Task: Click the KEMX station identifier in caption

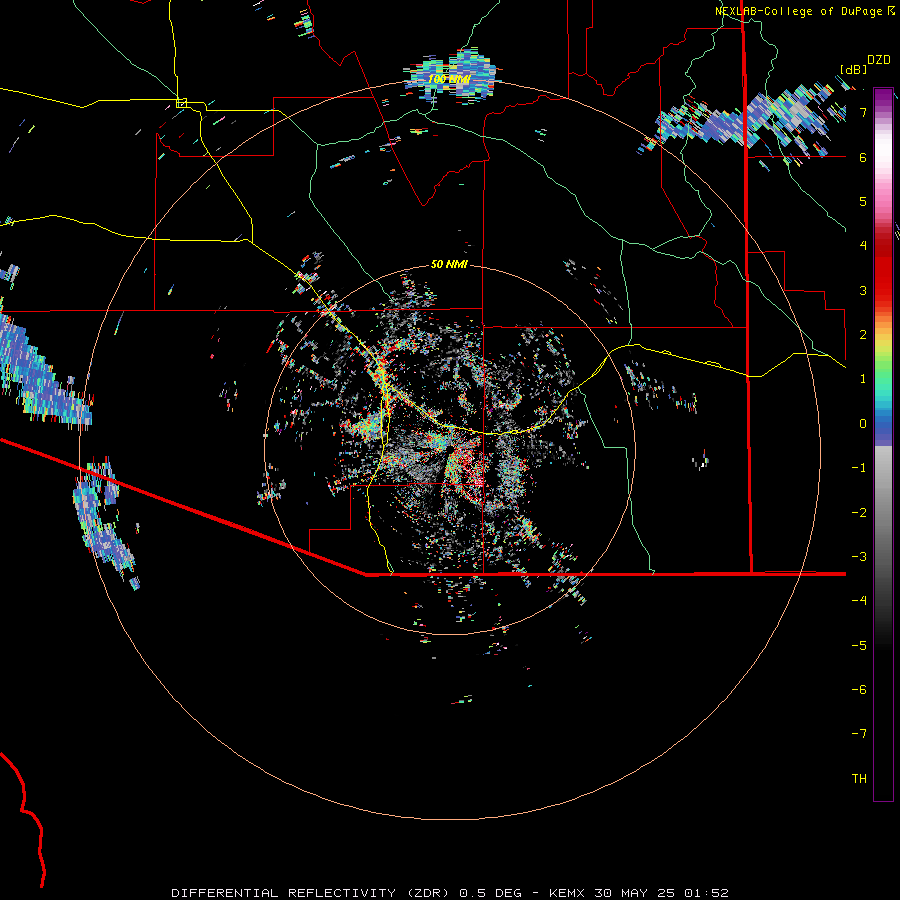Action: tap(567, 893)
